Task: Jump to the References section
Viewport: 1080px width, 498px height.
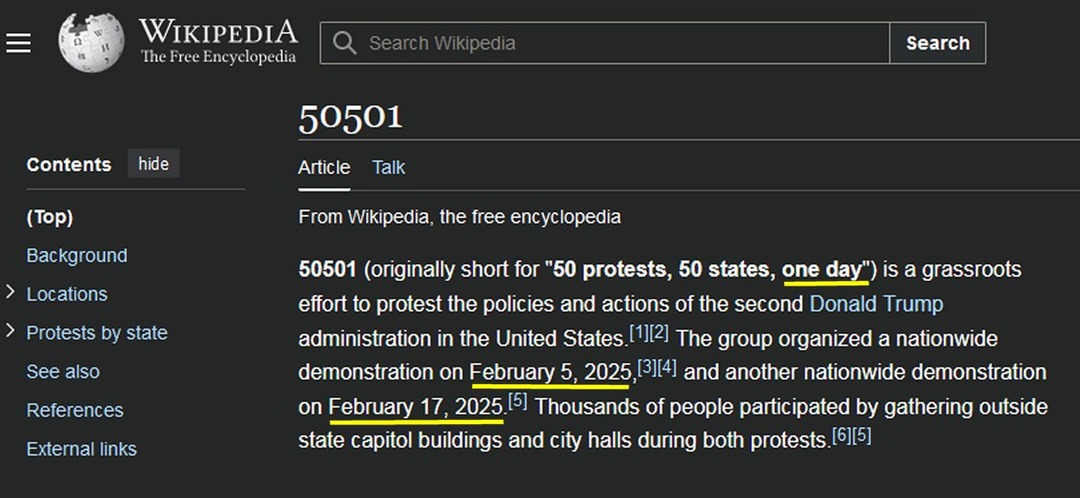Action: click(x=74, y=411)
